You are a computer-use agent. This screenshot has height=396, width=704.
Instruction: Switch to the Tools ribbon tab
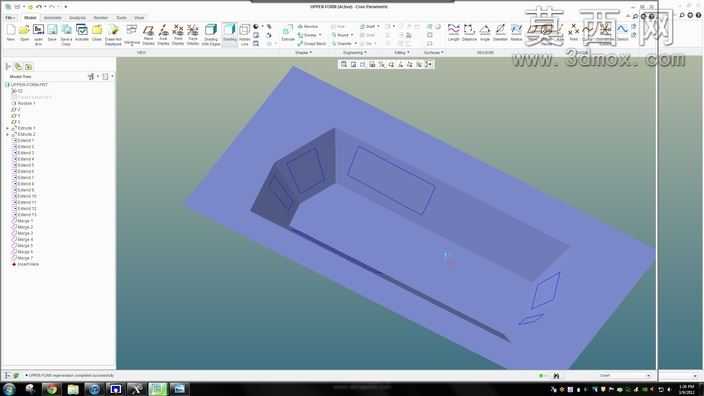[121, 18]
